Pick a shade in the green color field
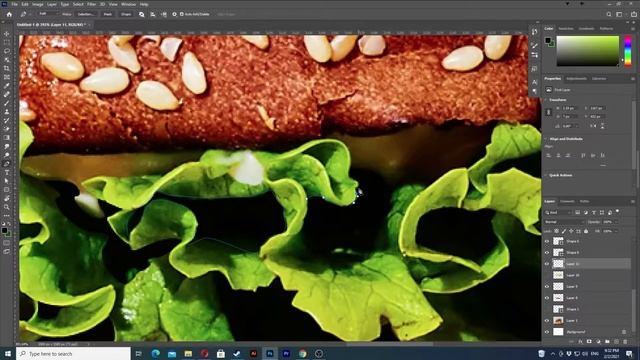640x360 pixels. click(x=588, y=51)
